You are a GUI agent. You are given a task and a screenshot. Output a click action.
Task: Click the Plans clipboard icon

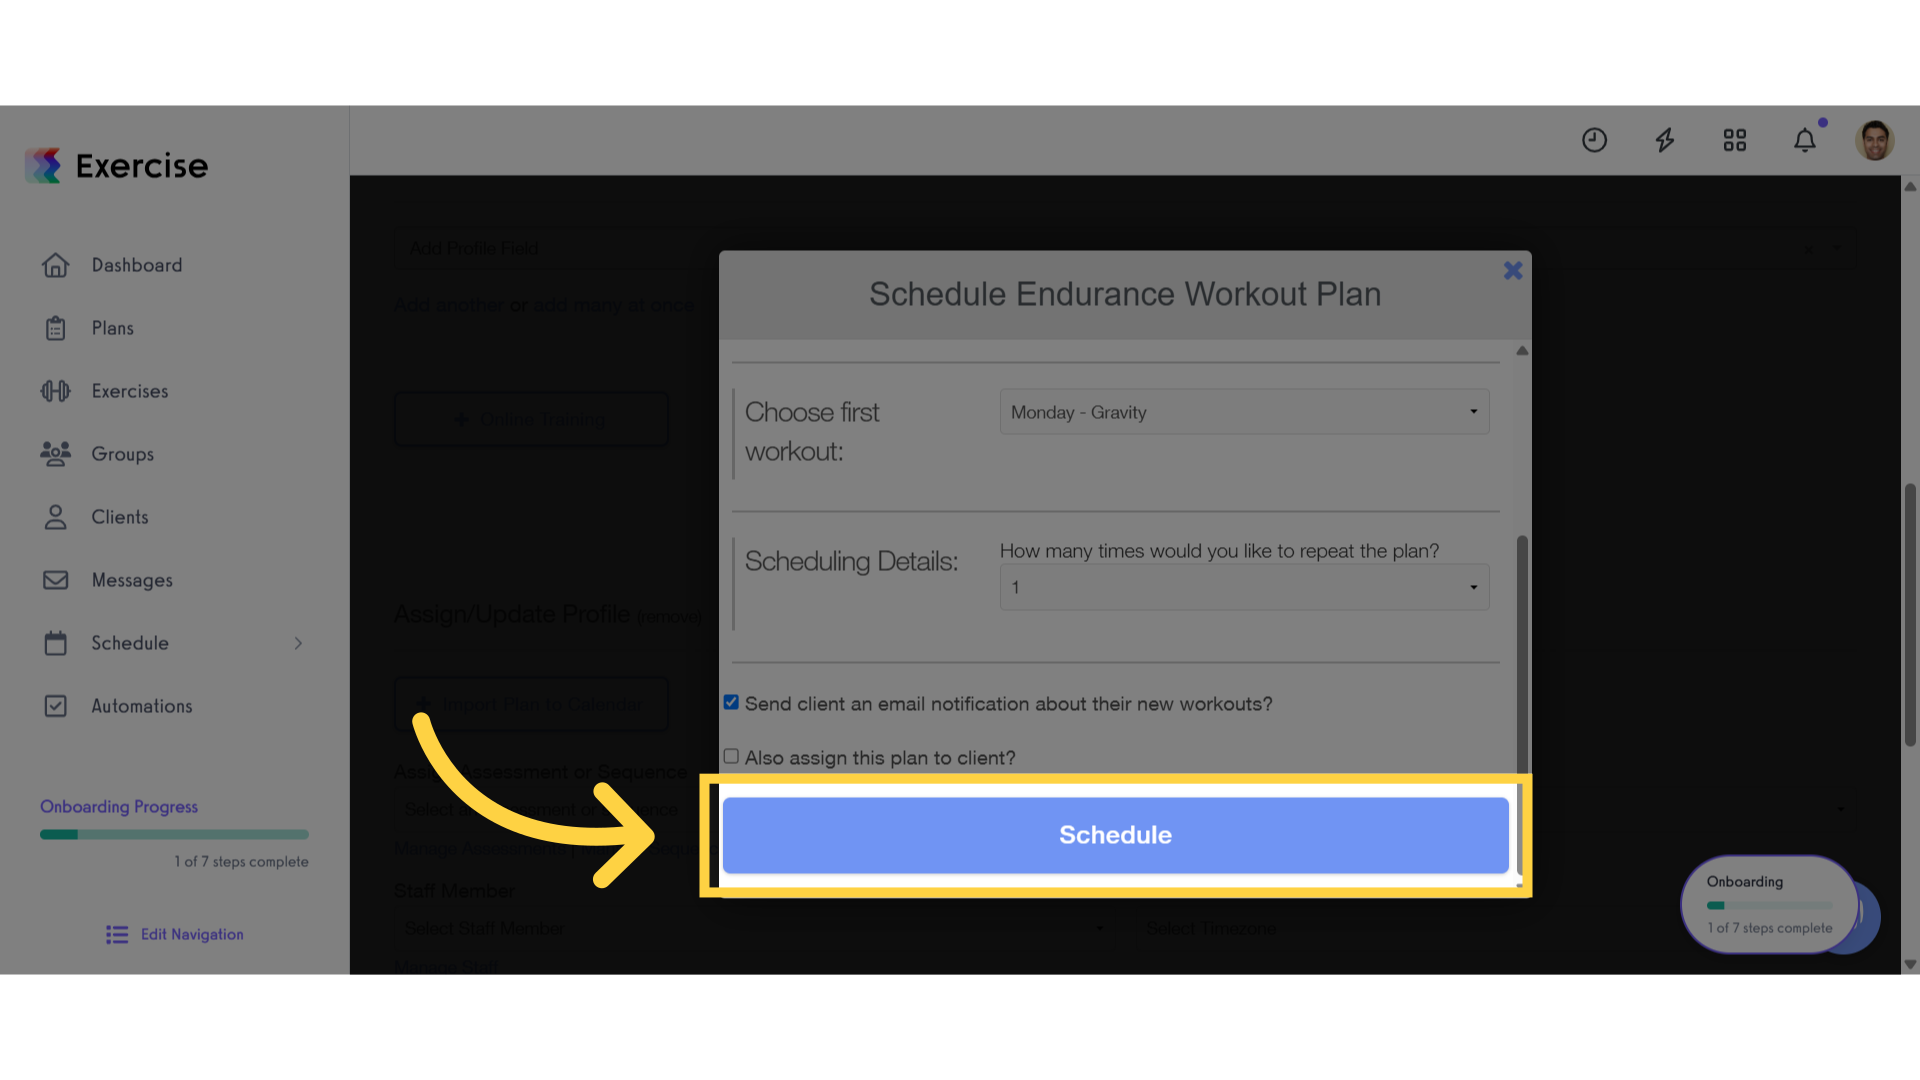(56, 328)
